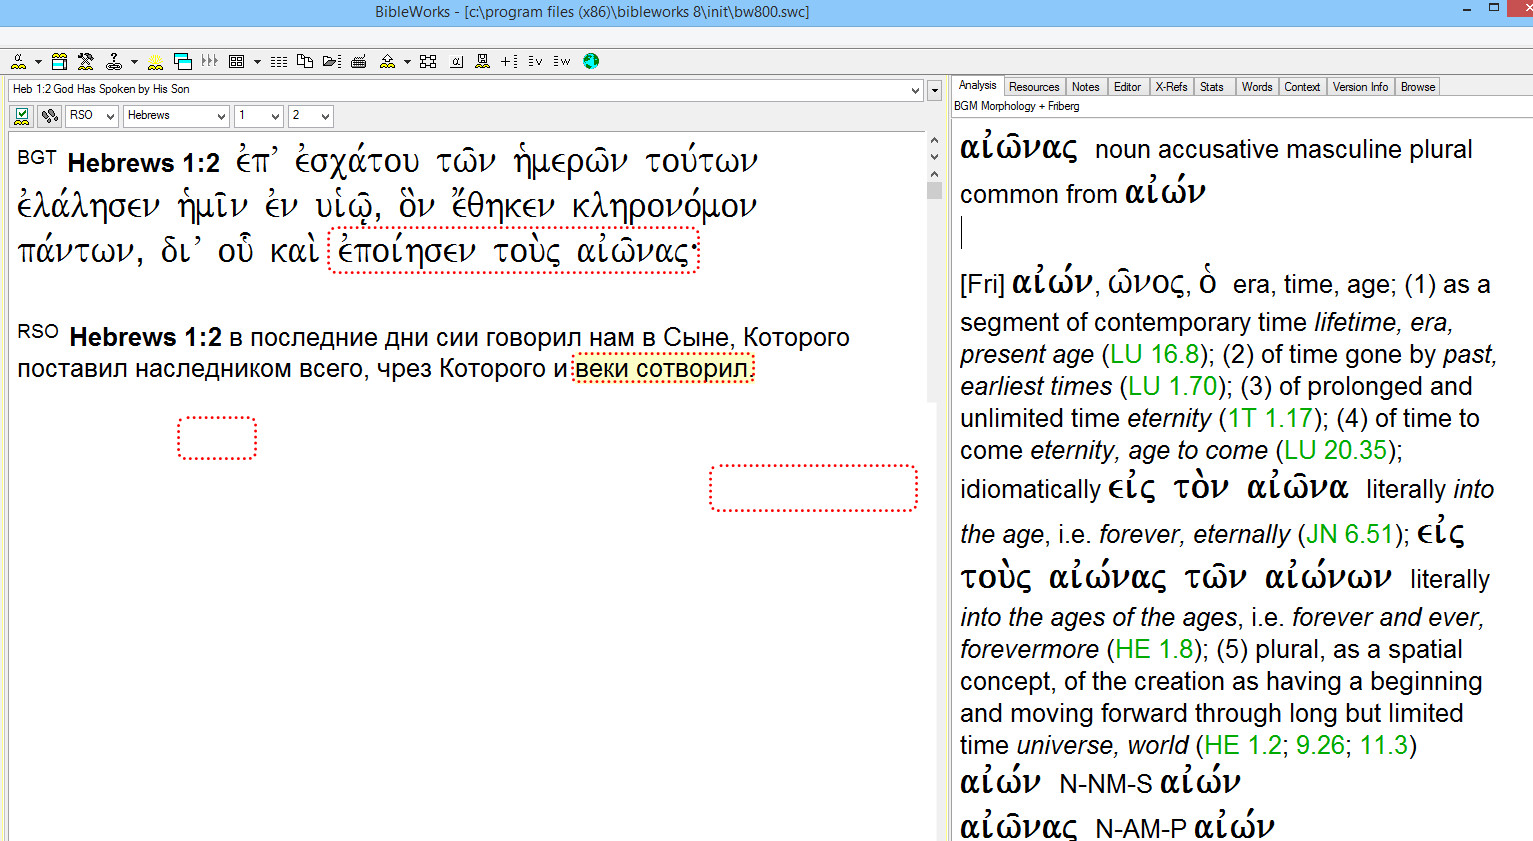The image size is (1533, 841).
Task: Switch to the Words tab
Action: tap(1257, 87)
